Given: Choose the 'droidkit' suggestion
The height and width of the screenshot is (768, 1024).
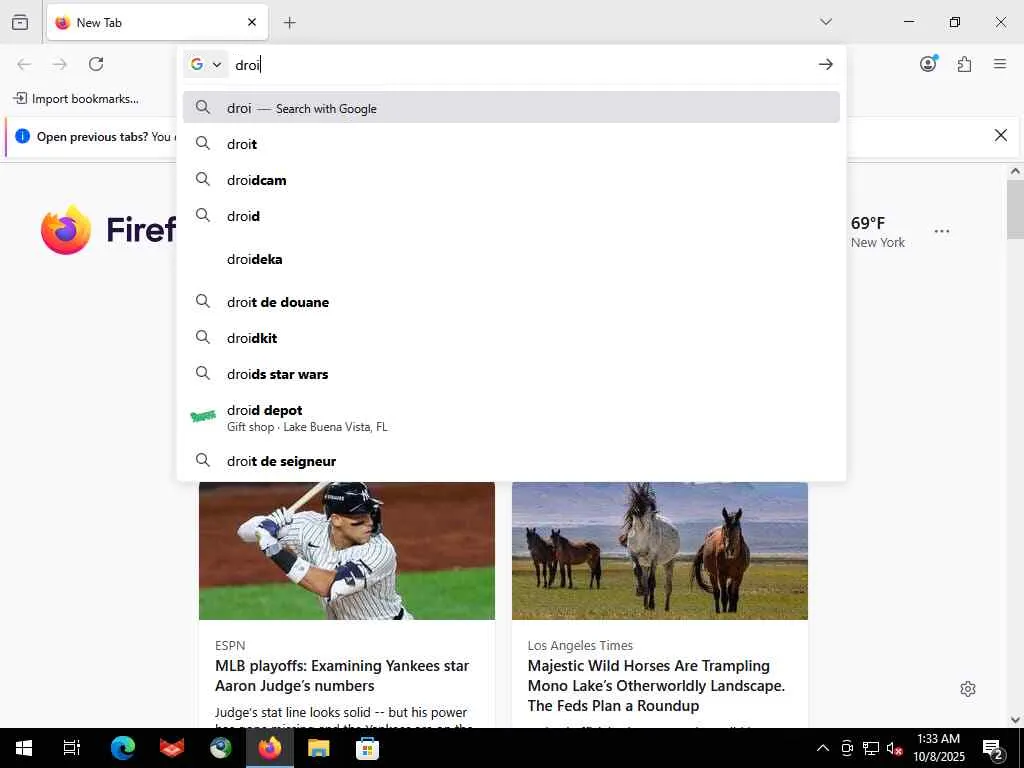Looking at the screenshot, I should pyautogui.click(x=511, y=338).
